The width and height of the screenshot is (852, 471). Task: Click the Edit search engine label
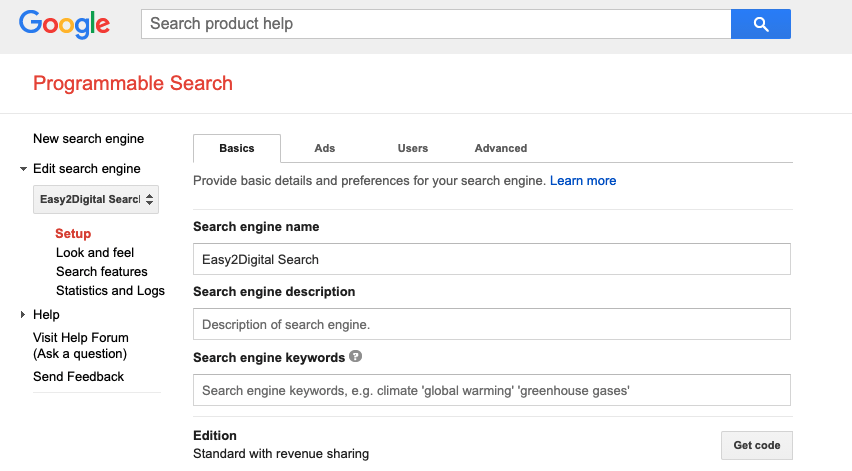point(87,169)
